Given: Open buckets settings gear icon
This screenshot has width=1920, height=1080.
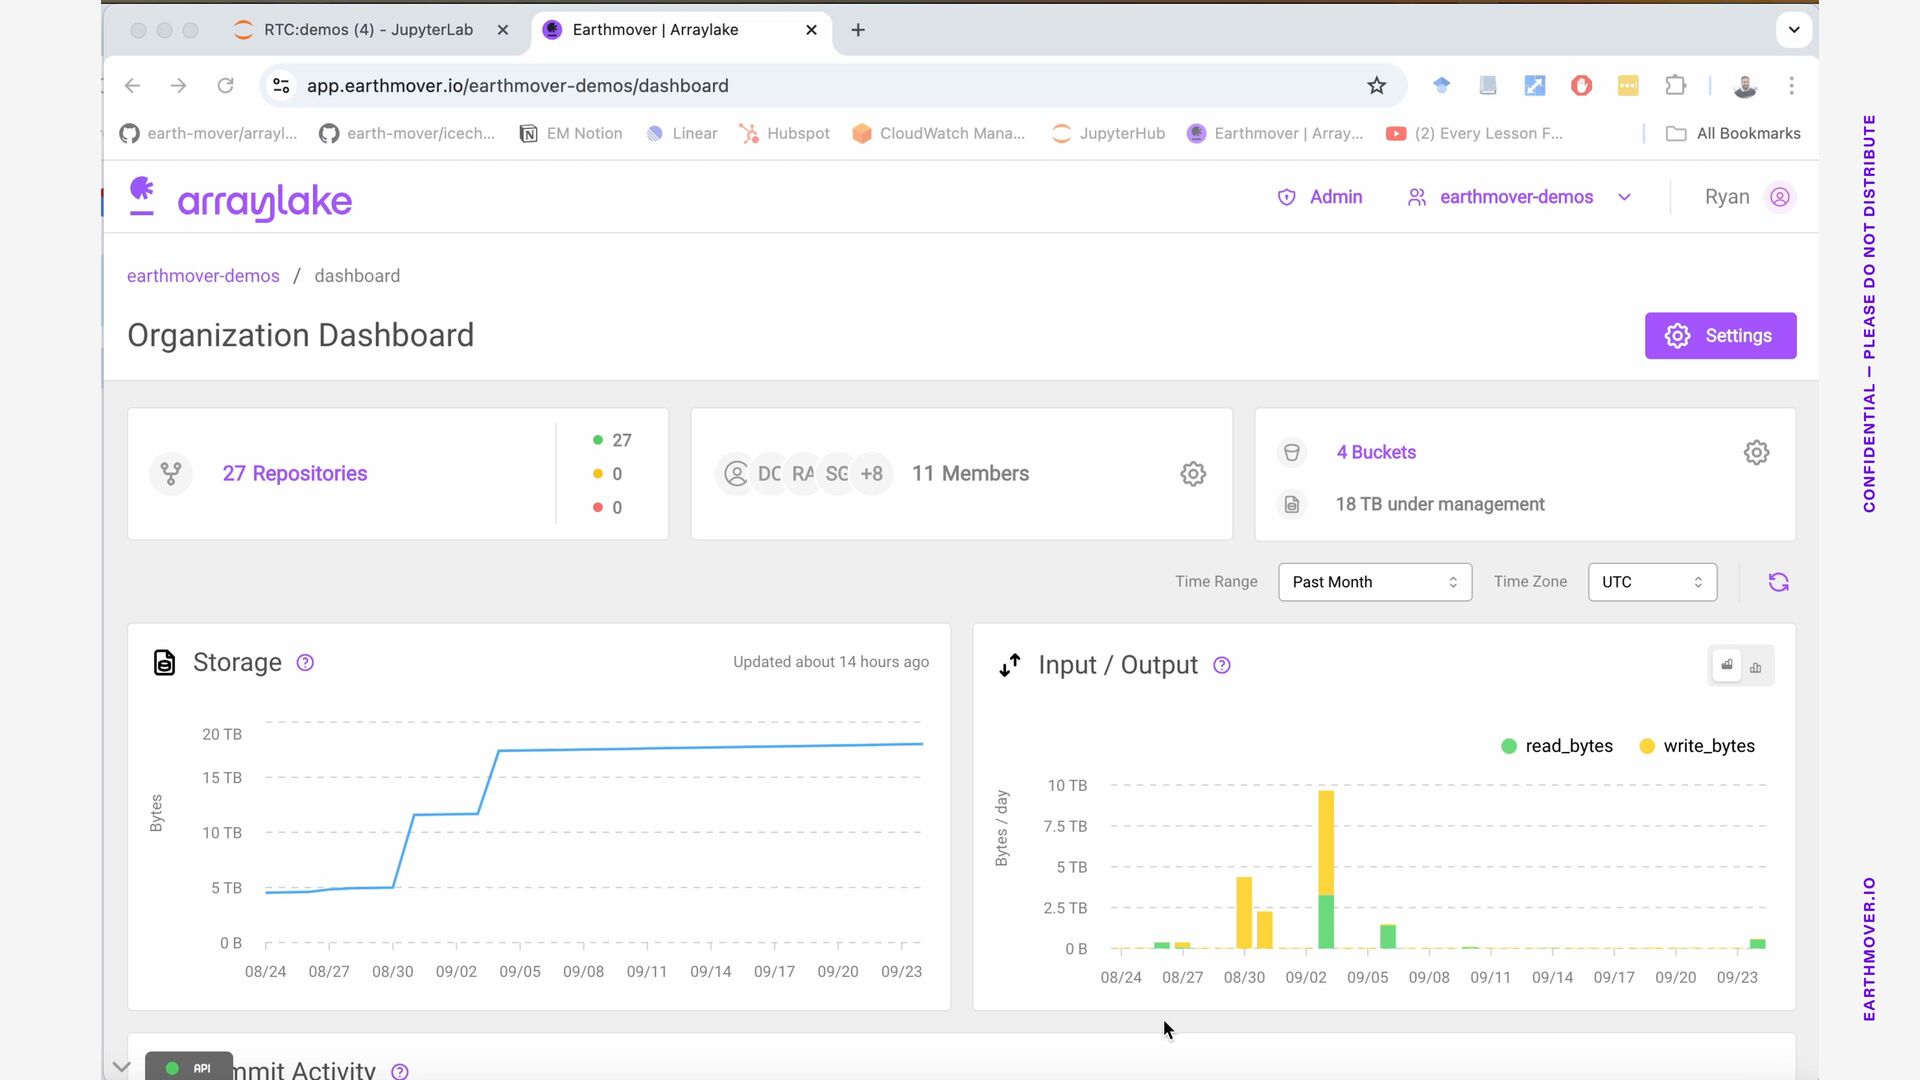Looking at the screenshot, I should click(x=1756, y=452).
